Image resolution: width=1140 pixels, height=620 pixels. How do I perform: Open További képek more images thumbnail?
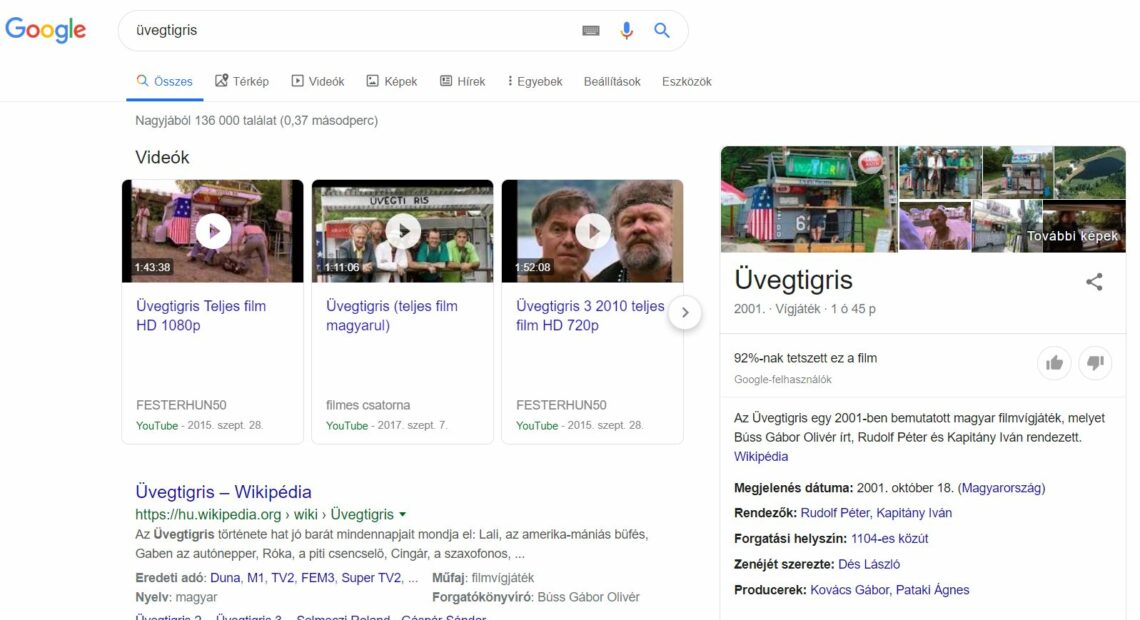1084,227
